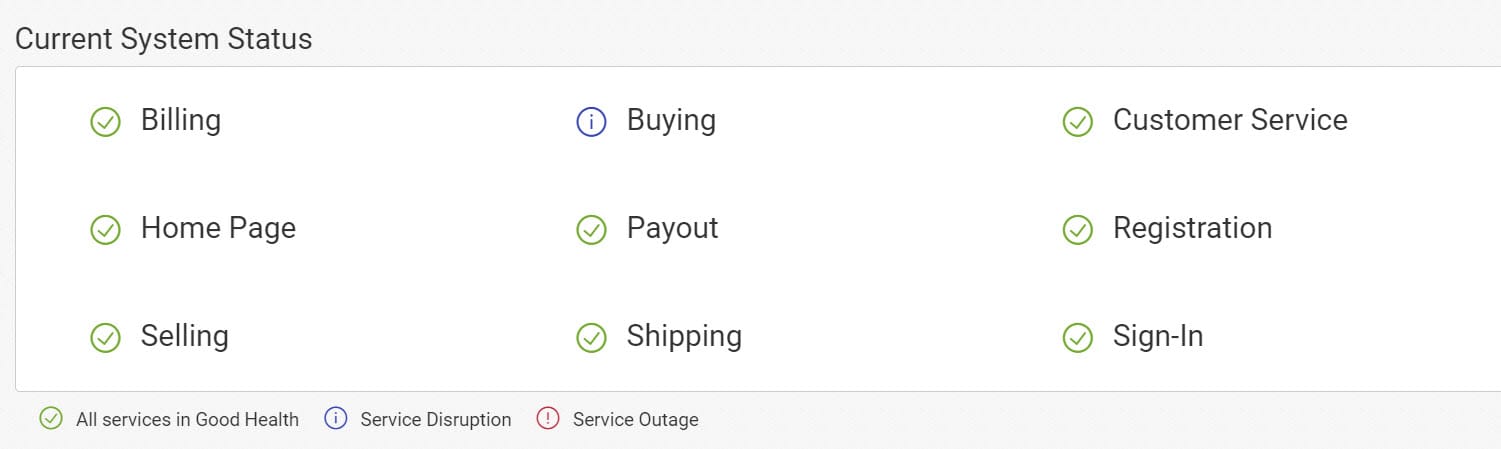Click the green check icon beside Customer Service

tap(1077, 122)
